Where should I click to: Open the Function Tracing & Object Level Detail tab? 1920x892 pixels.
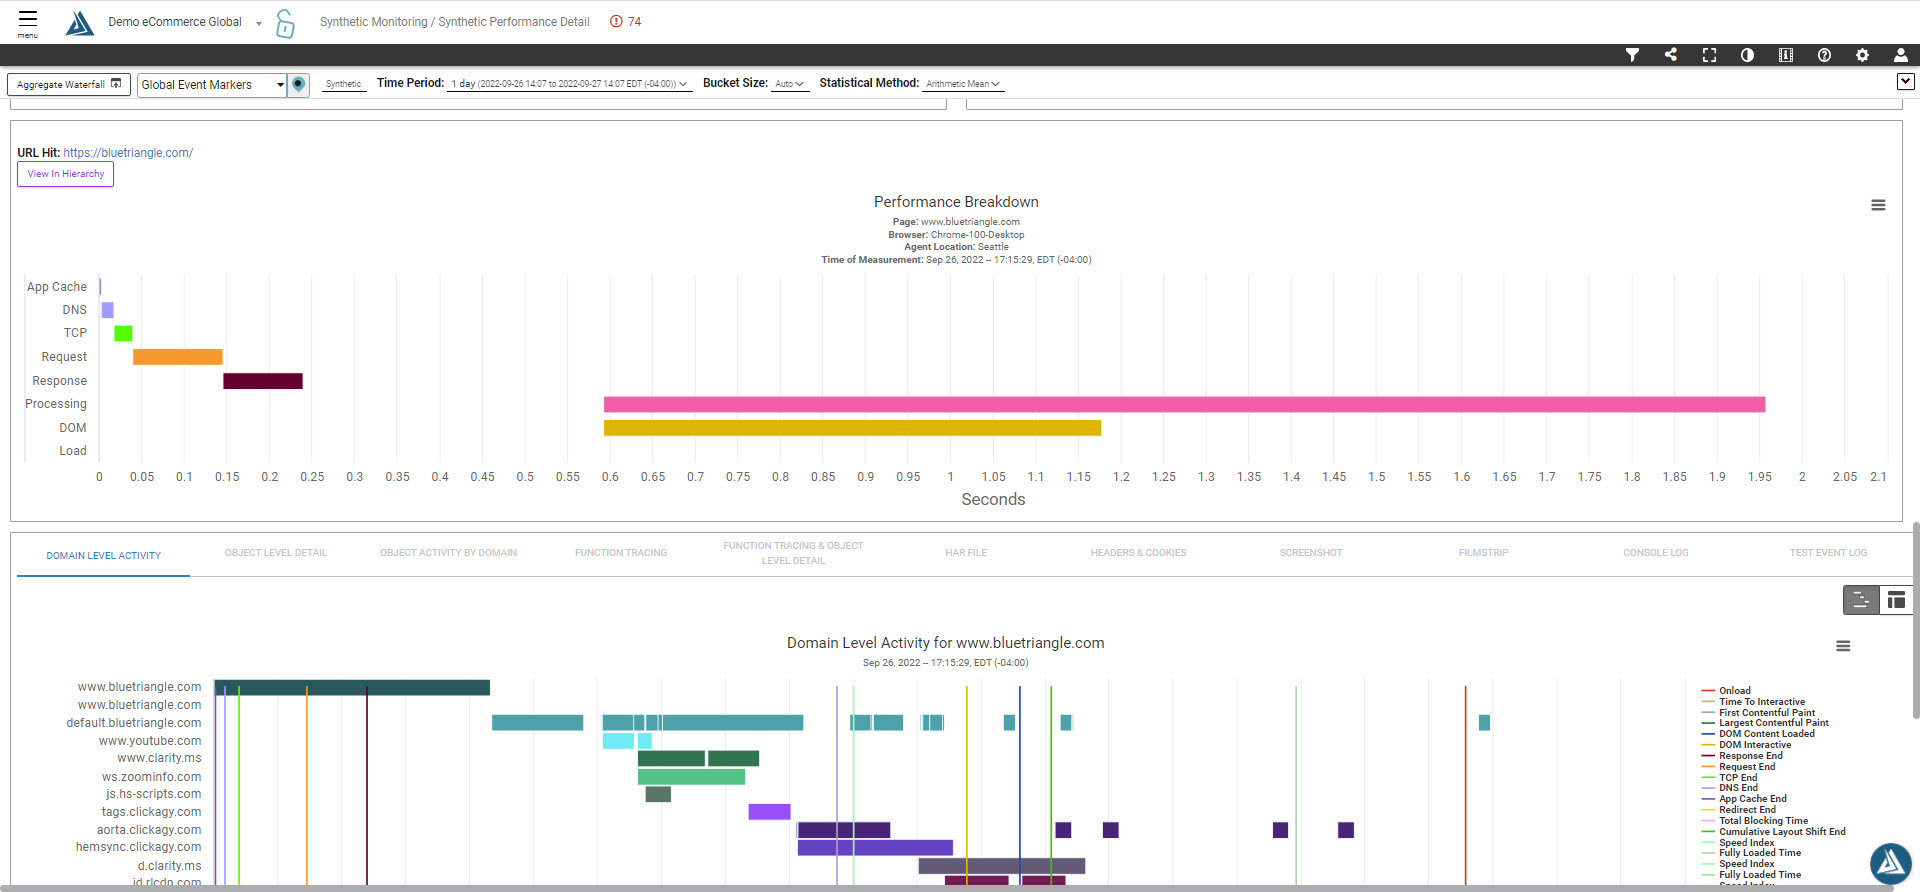click(793, 553)
